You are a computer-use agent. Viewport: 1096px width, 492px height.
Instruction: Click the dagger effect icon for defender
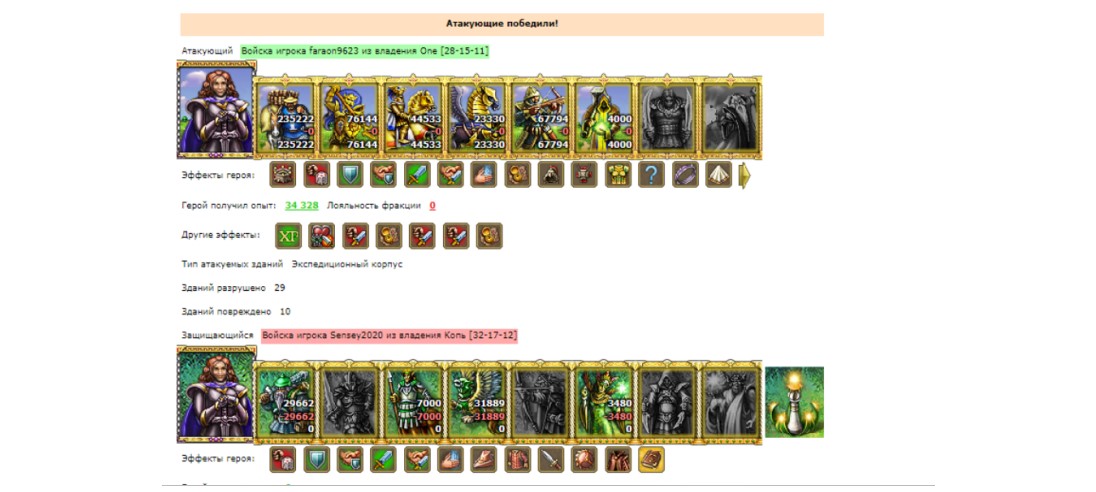(x=551, y=460)
